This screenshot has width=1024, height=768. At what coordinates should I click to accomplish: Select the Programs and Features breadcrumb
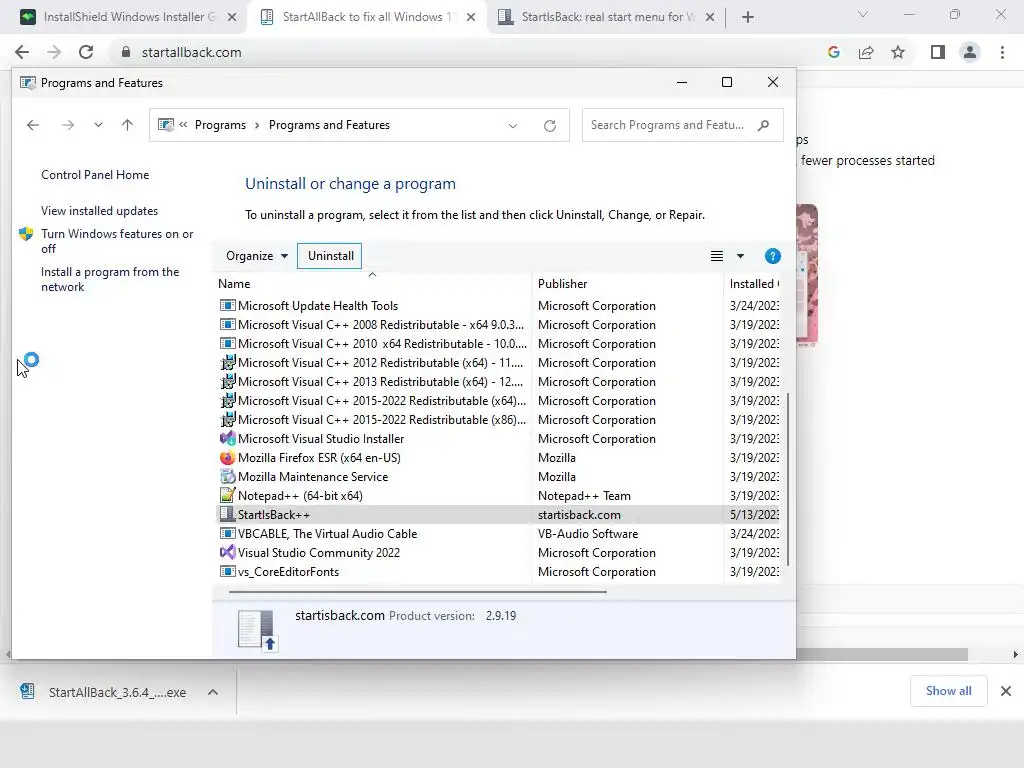pos(329,125)
